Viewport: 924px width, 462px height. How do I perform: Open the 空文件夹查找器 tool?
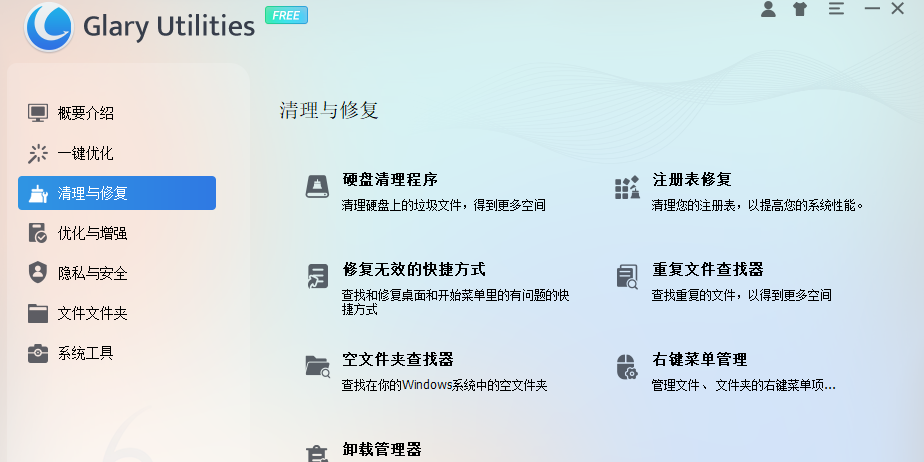click(x=398, y=359)
